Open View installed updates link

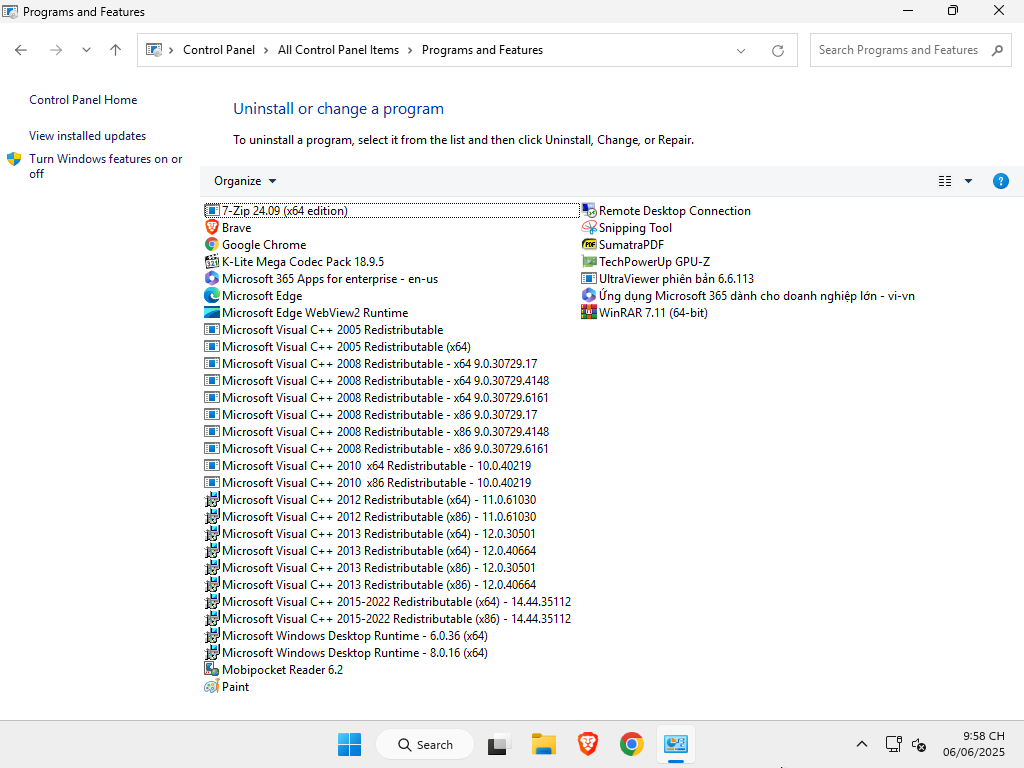pos(87,136)
